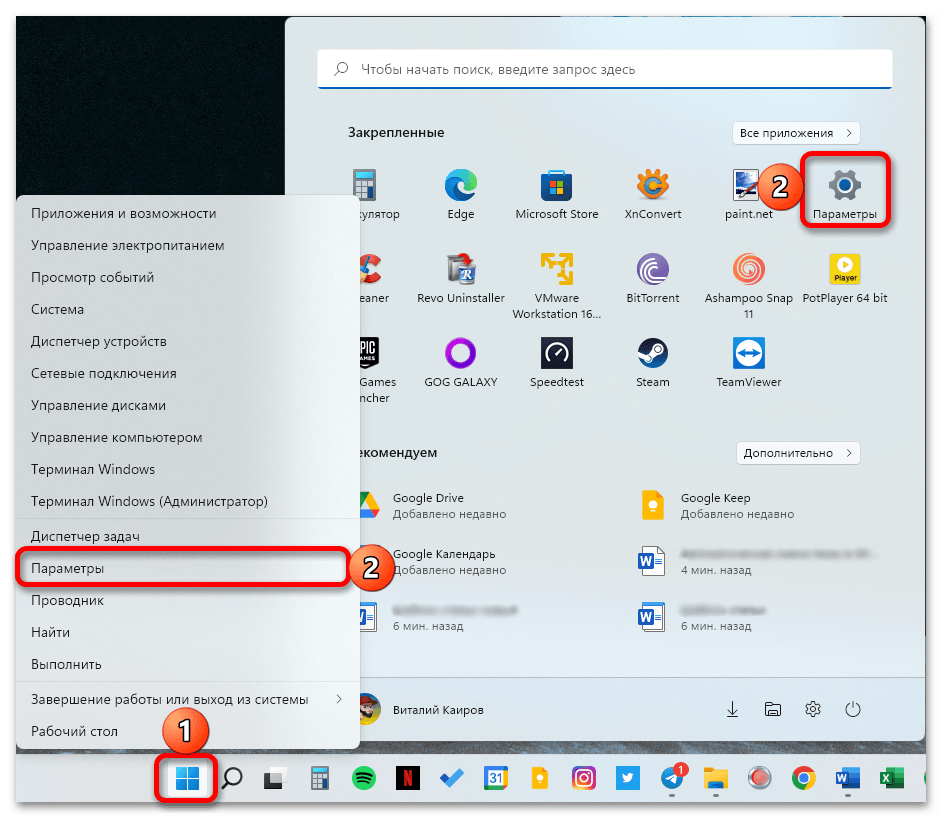Open Управление компьютером from context menu
This screenshot has width=942, height=818.
coord(187,437)
